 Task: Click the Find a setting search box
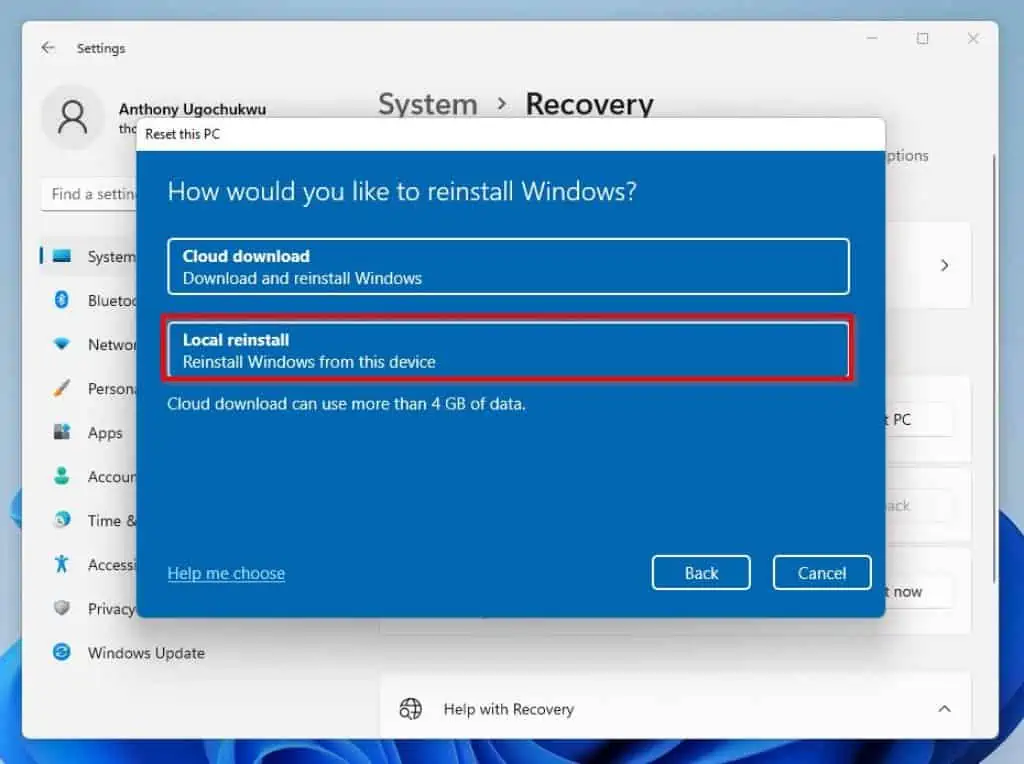[x=90, y=194]
